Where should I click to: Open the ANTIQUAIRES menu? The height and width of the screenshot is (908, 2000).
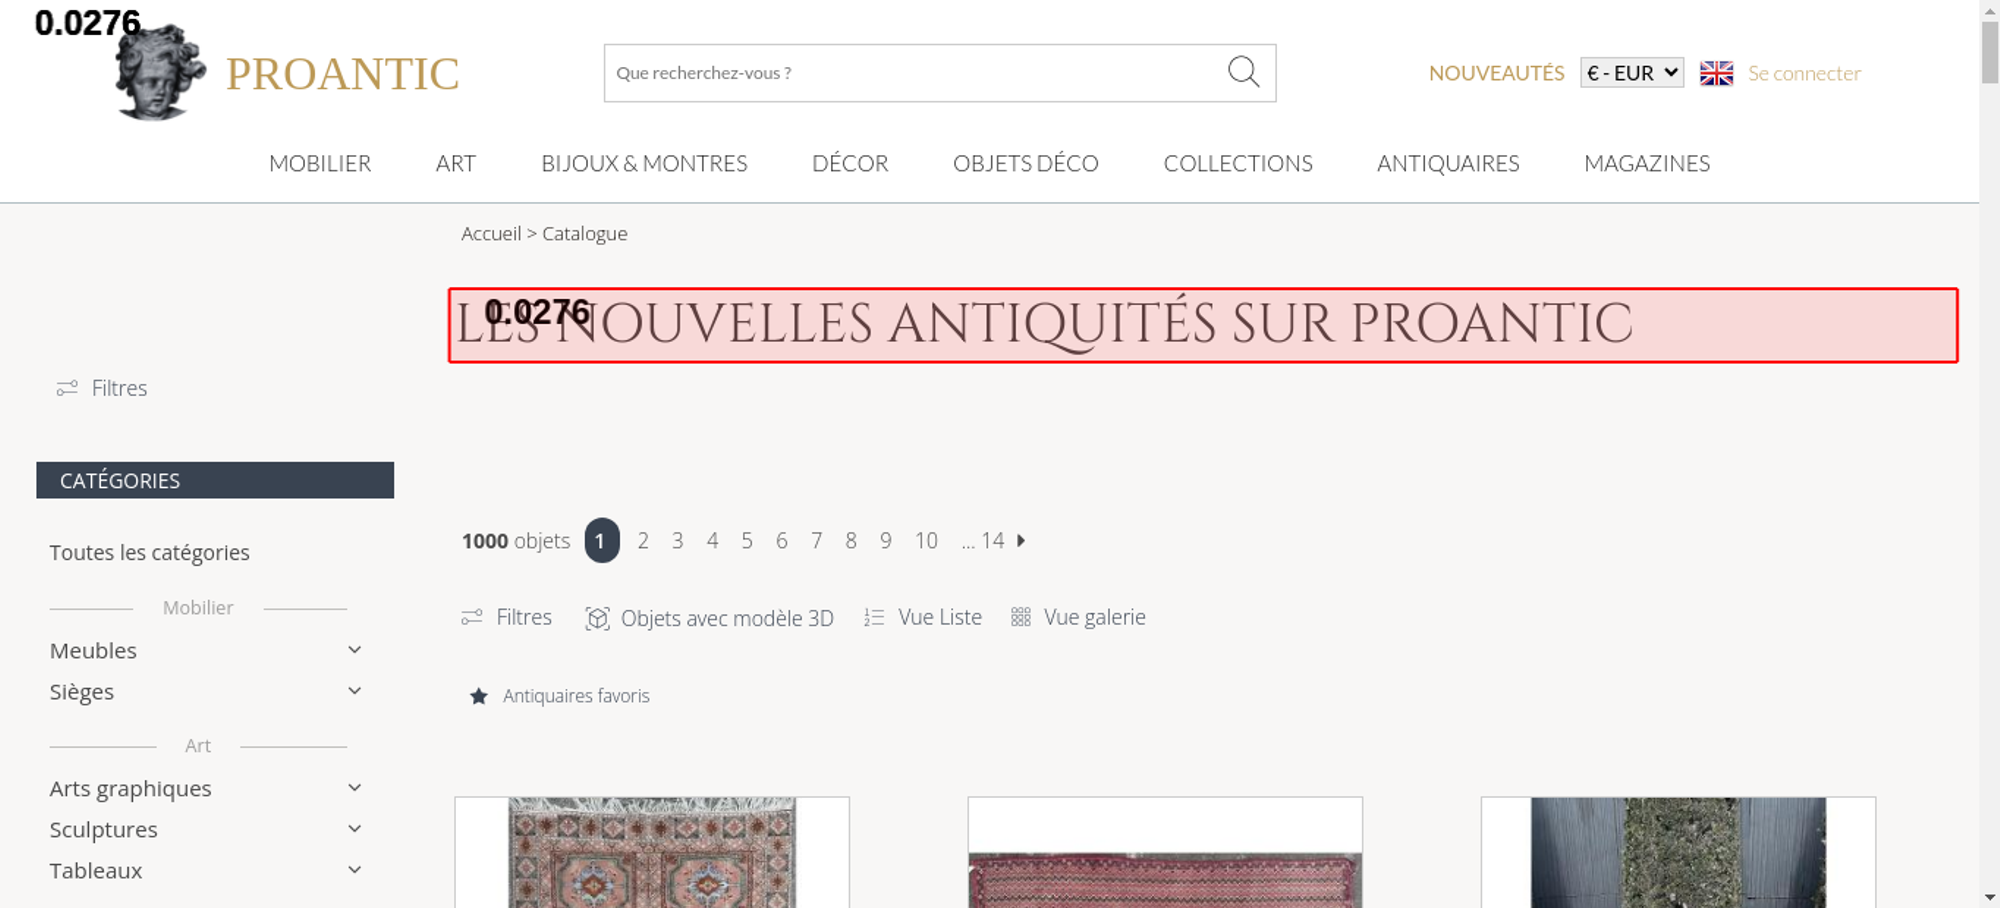(x=1448, y=163)
